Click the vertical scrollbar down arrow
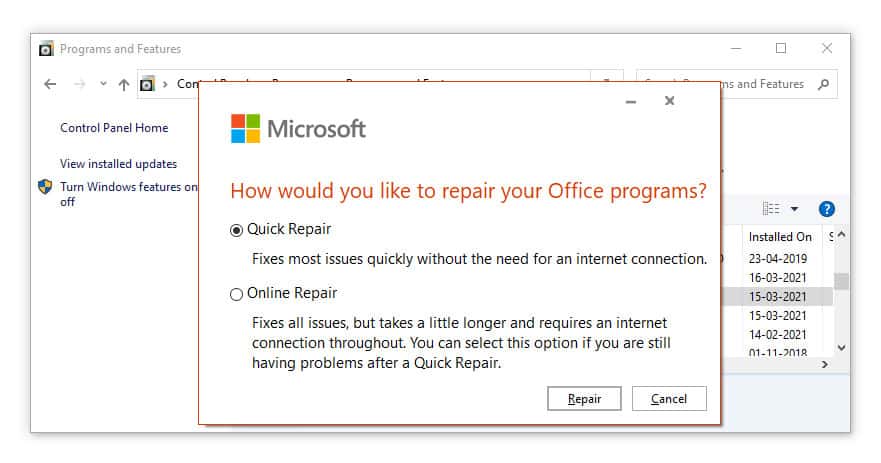The width and height of the screenshot is (881, 463). 841,348
